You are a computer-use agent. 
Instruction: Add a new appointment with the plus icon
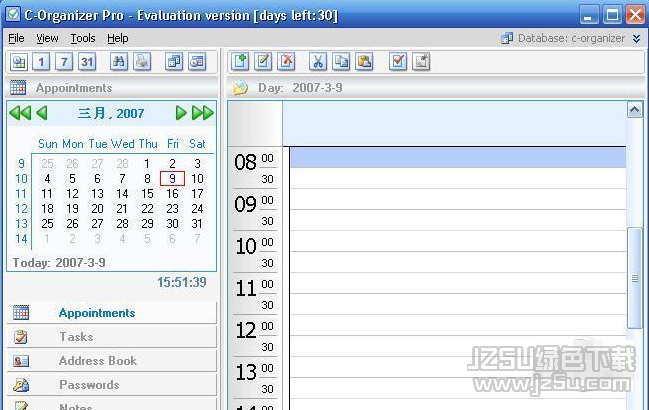[240, 62]
